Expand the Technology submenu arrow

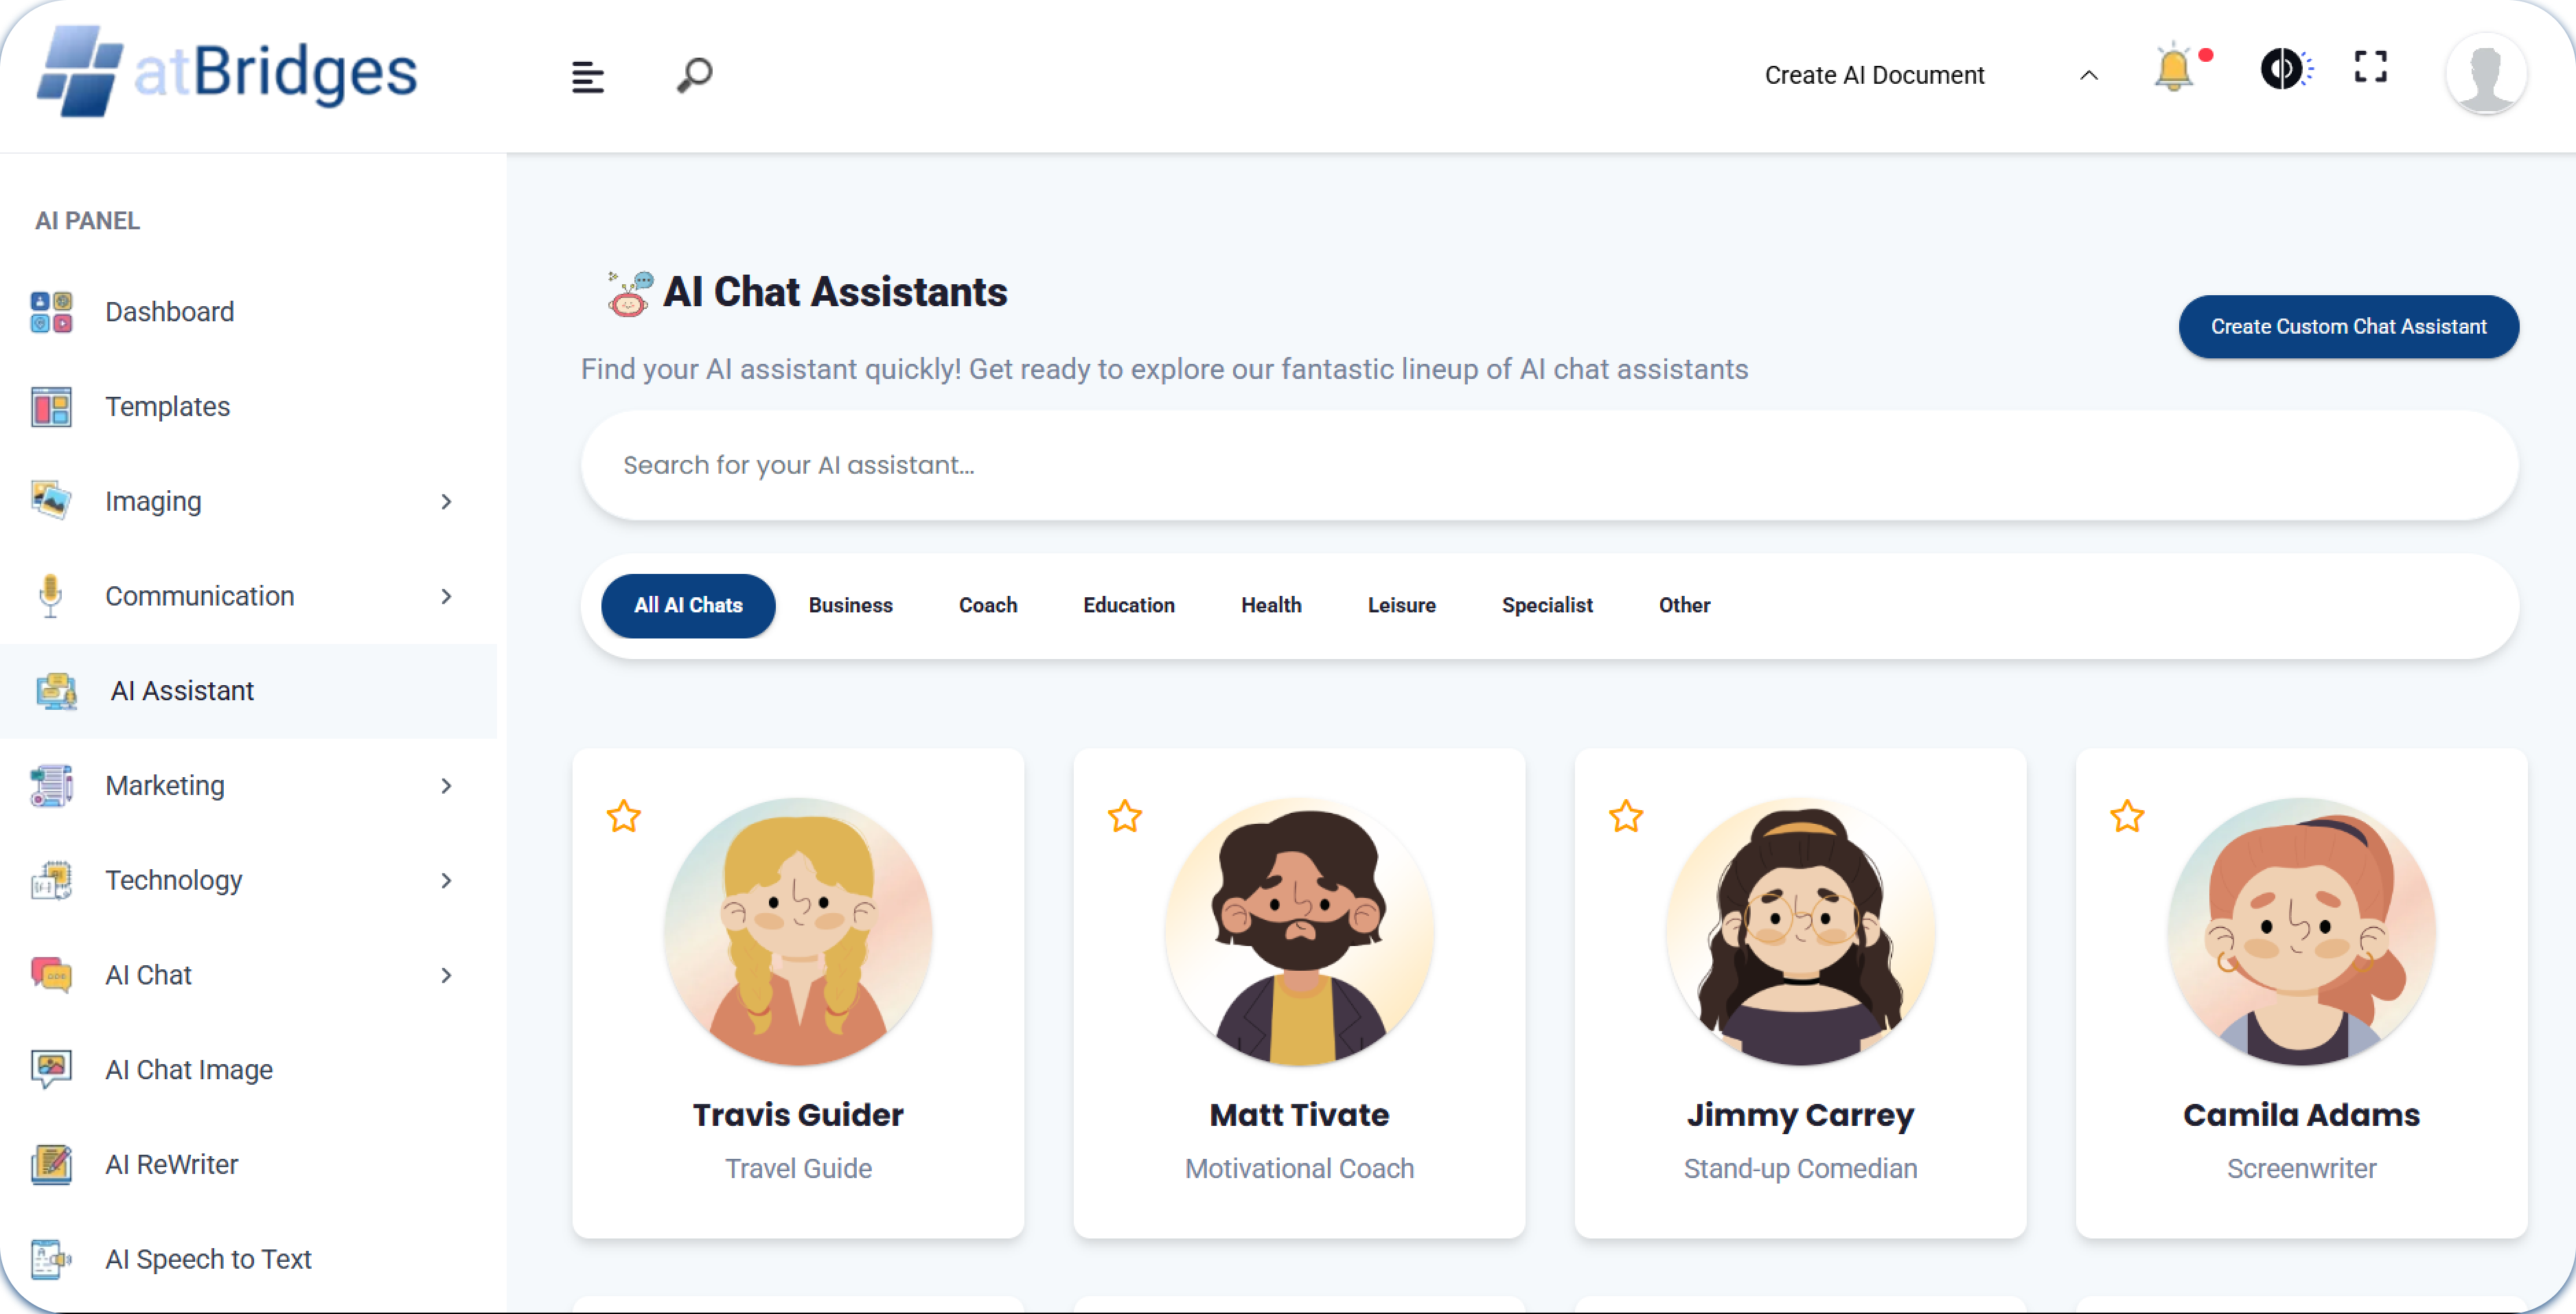[x=446, y=881]
